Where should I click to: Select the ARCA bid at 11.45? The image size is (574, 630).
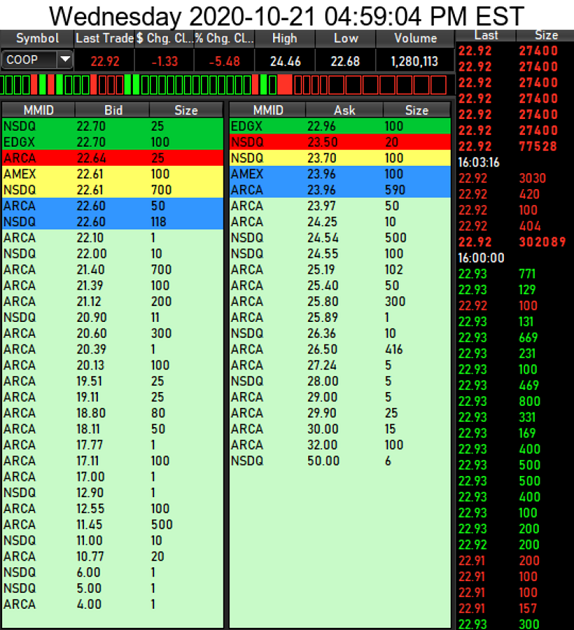[x=112, y=524]
